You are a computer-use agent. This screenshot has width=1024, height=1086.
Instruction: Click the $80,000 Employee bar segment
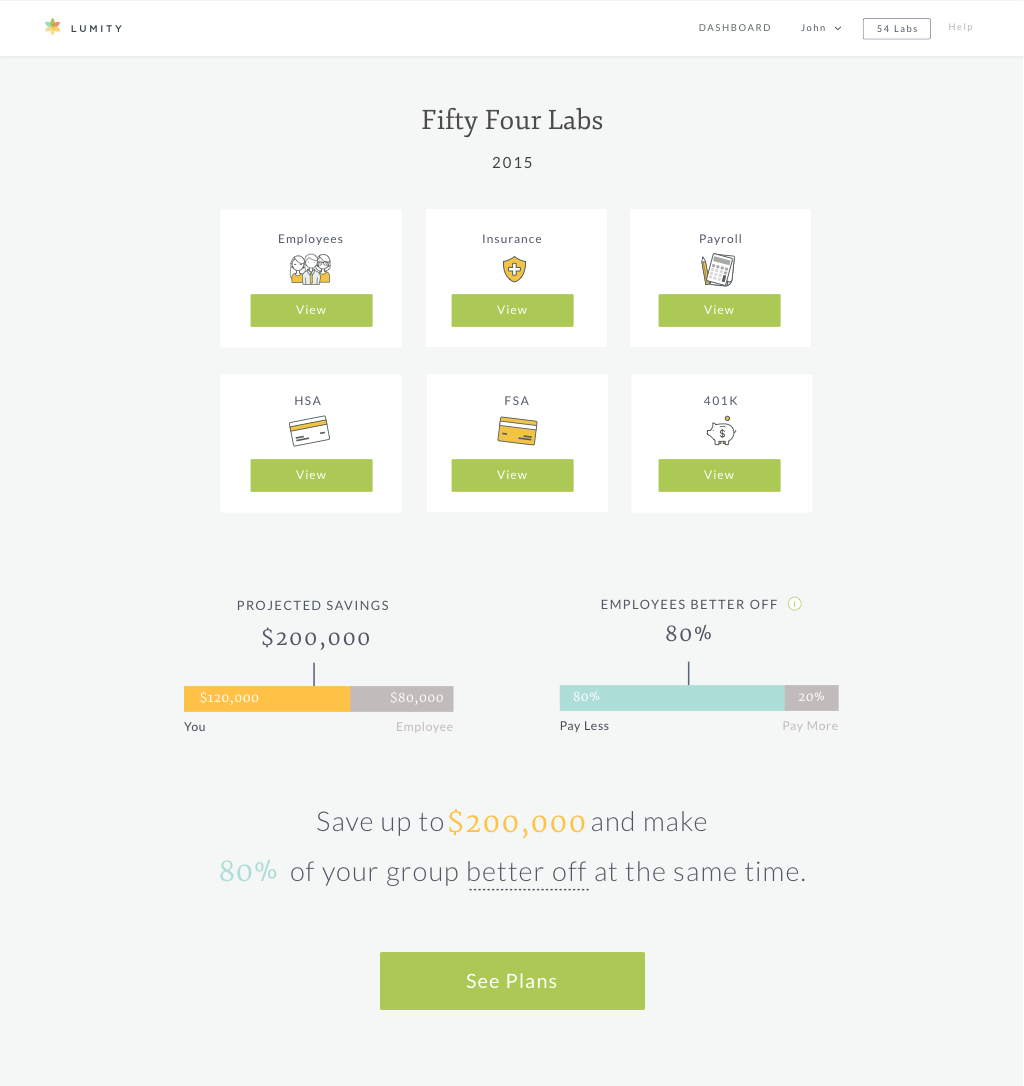(x=402, y=698)
